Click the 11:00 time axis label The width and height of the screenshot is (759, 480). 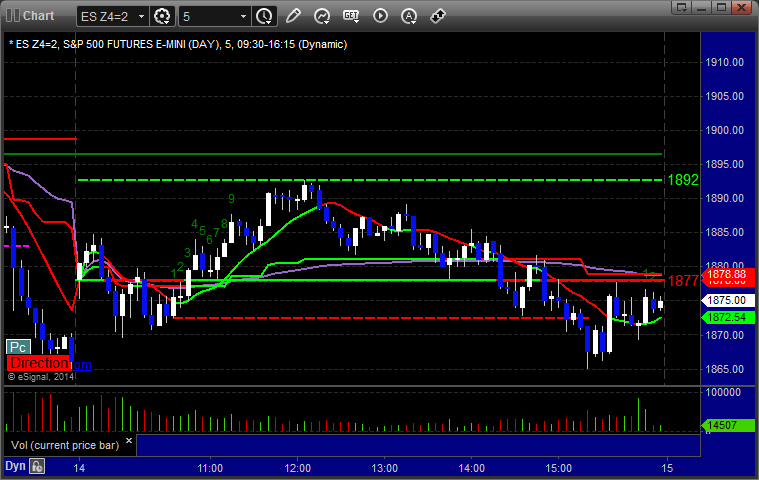click(210, 468)
